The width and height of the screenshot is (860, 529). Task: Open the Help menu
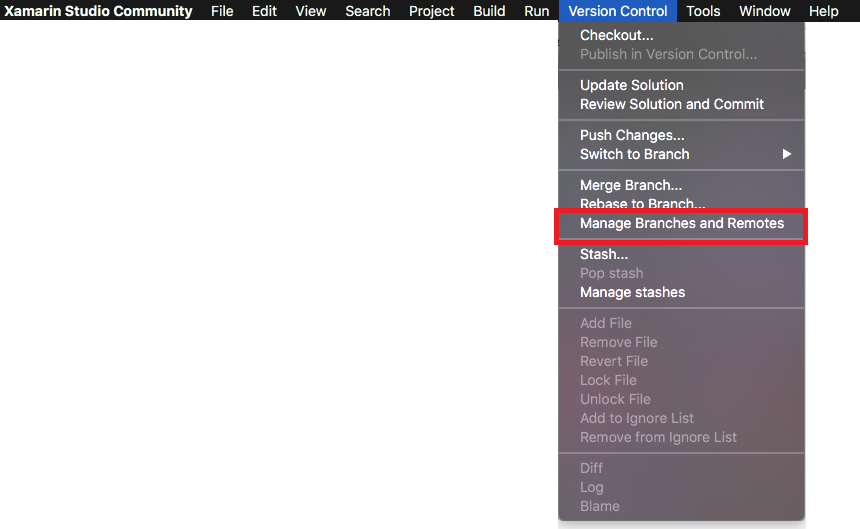[823, 11]
